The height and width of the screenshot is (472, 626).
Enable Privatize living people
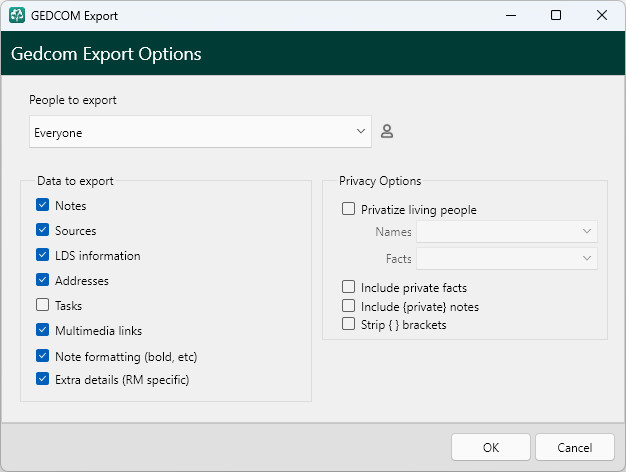point(348,208)
